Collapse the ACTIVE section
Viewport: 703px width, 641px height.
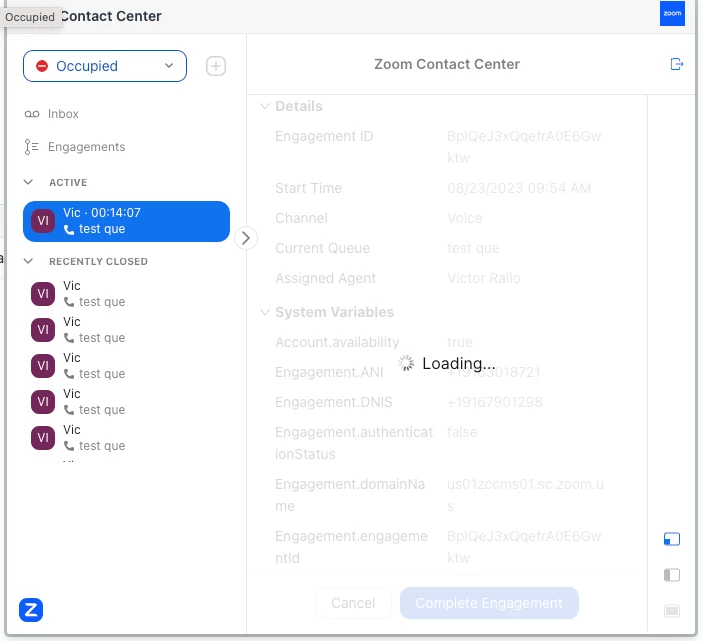click(x=28, y=182)
